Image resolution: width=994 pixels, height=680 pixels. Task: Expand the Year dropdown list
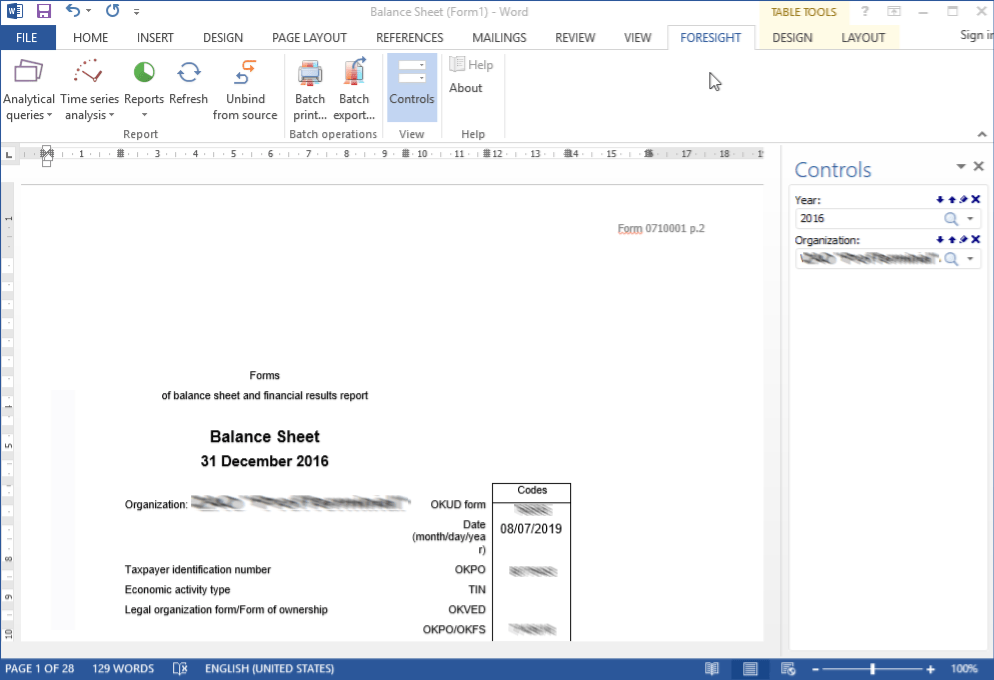[970, 219]
